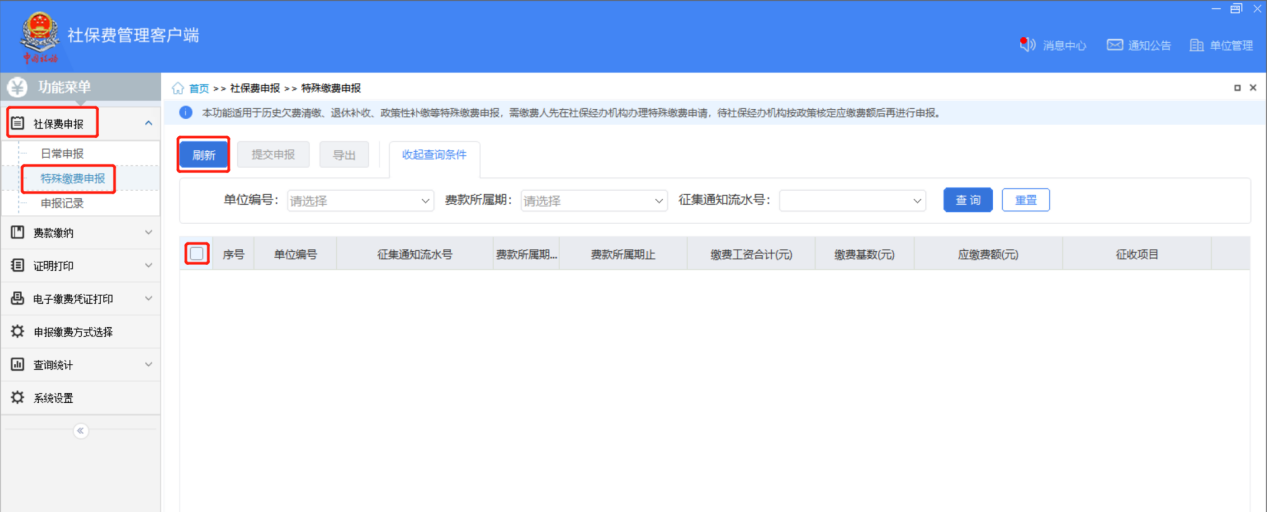Screen dimensions: 1267x512
Task: Click the 通知公告 envelope icon
Action: point(1115,45)
